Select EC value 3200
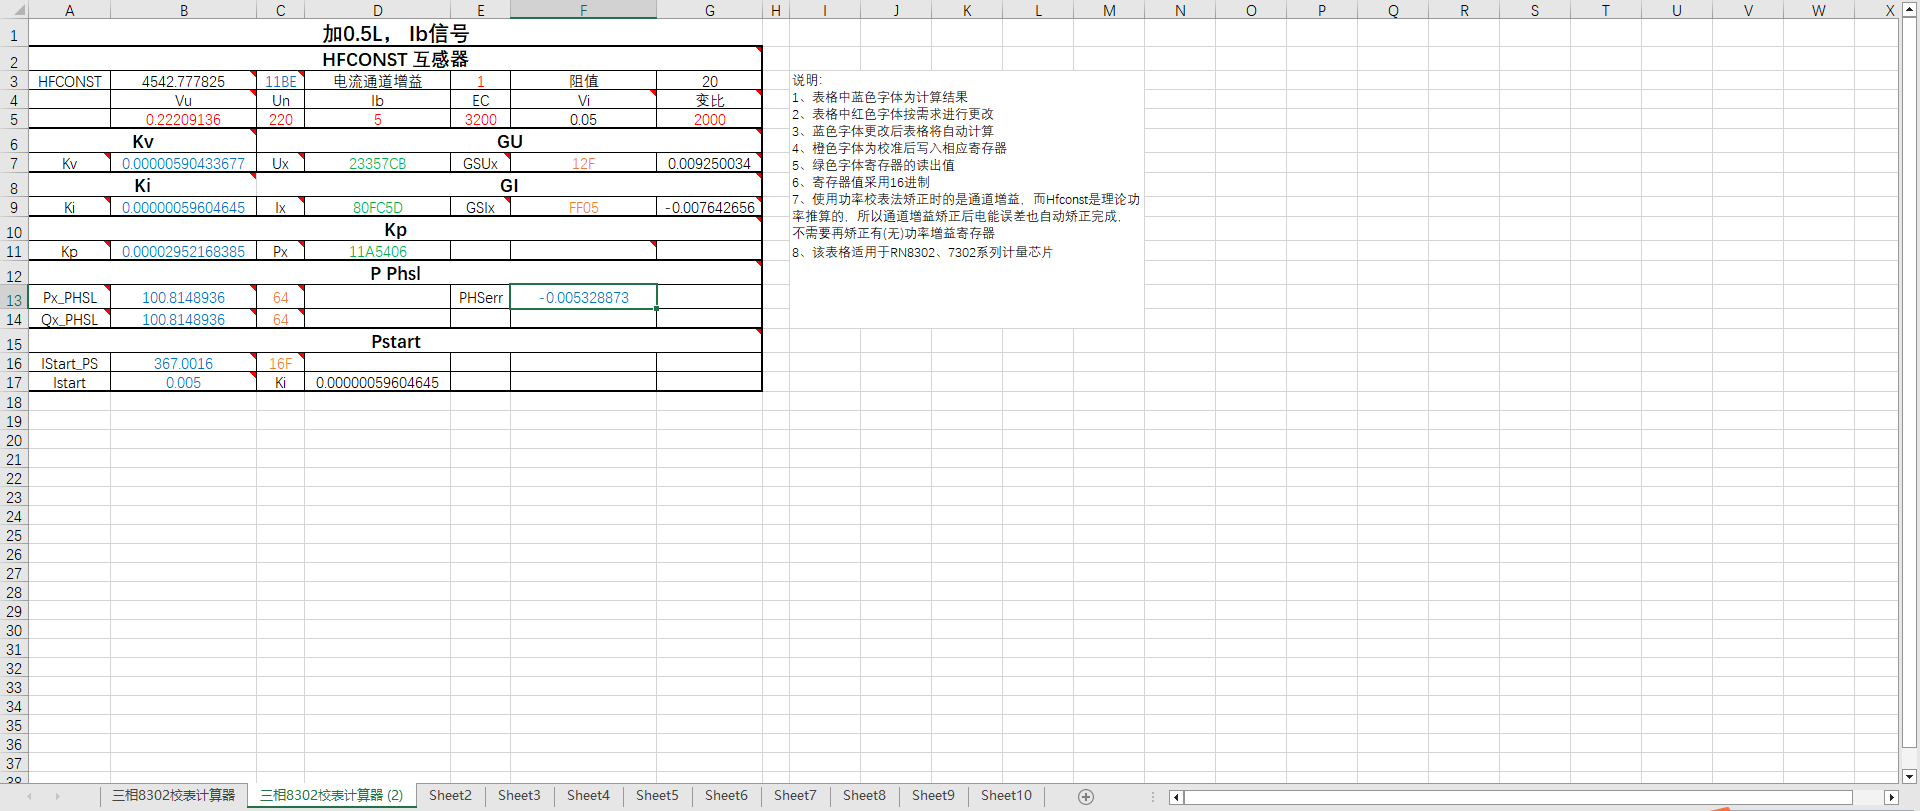 (x=480, y=119)
